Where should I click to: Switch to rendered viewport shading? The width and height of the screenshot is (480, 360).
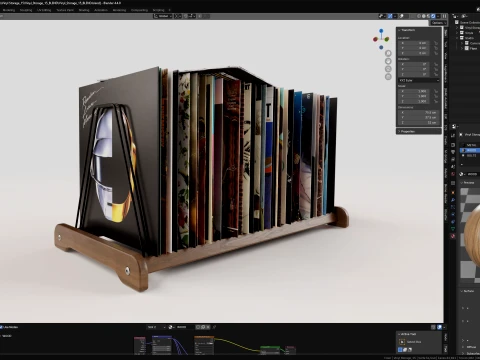point(433,16)
